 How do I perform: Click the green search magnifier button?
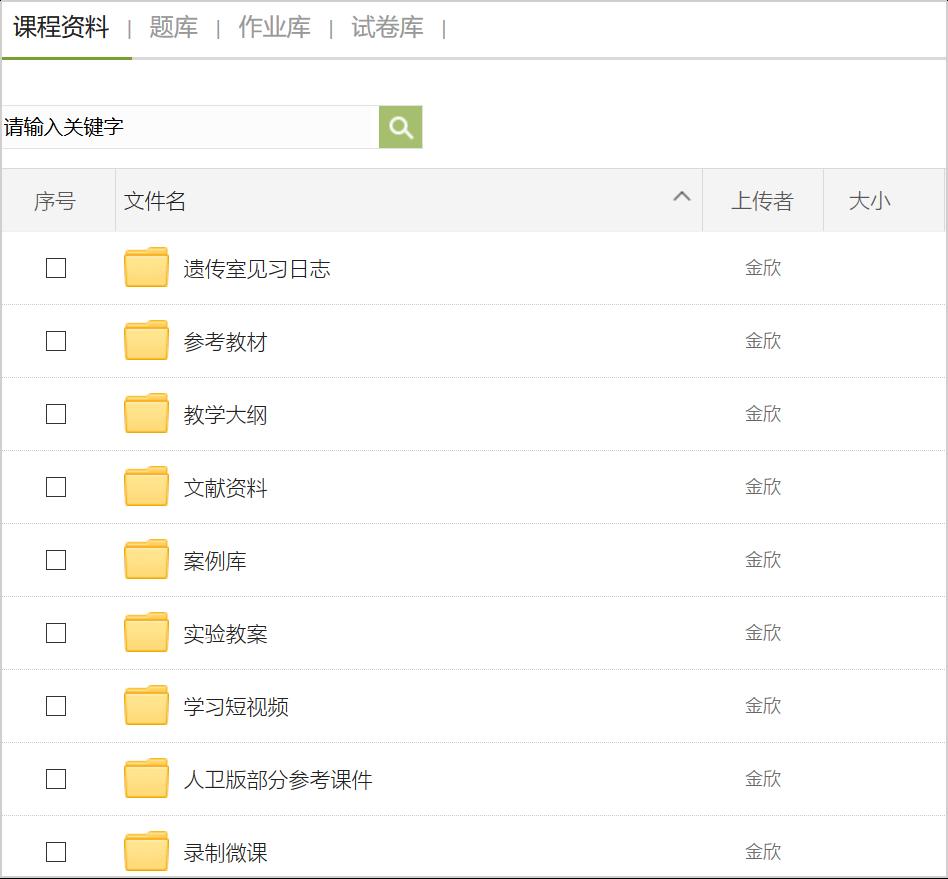click(400, 127)
